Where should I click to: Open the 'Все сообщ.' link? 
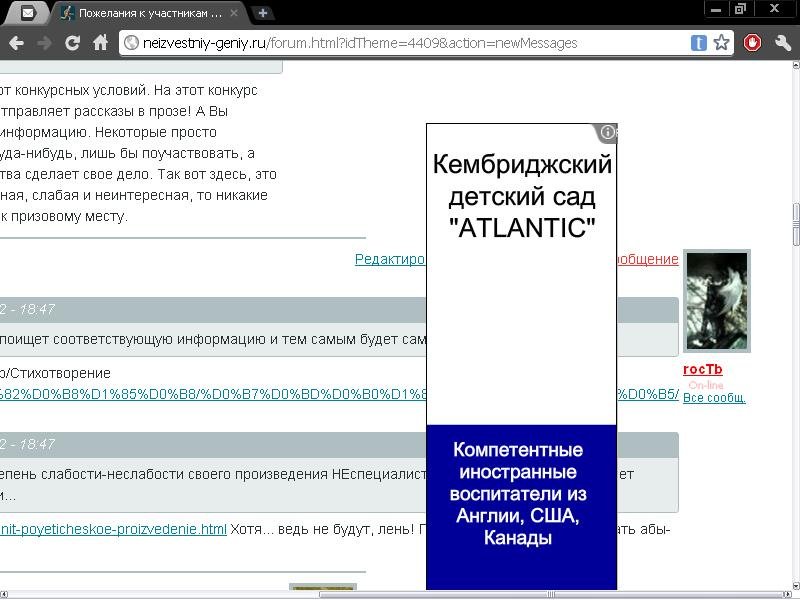[714, 397]
